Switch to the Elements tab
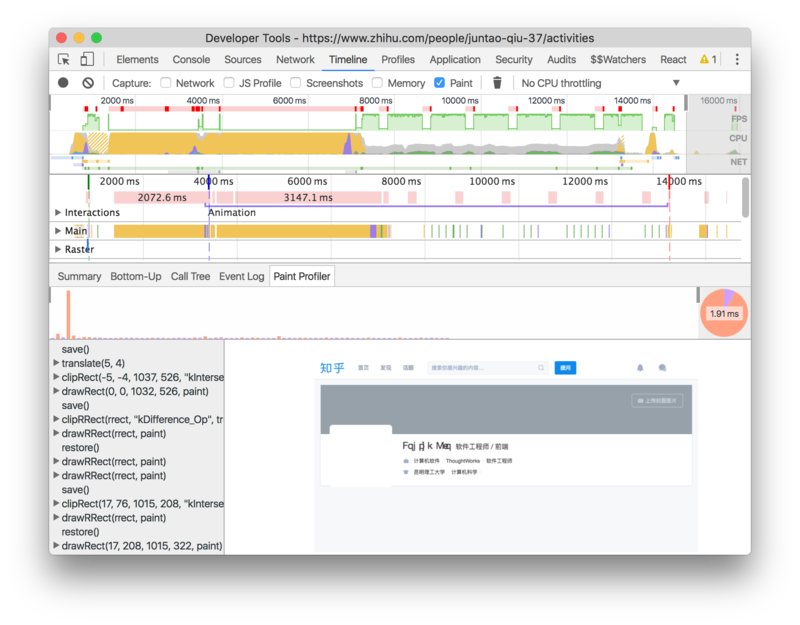The width and height of the screenshot is (800, 625). click(x=137, y=59)
